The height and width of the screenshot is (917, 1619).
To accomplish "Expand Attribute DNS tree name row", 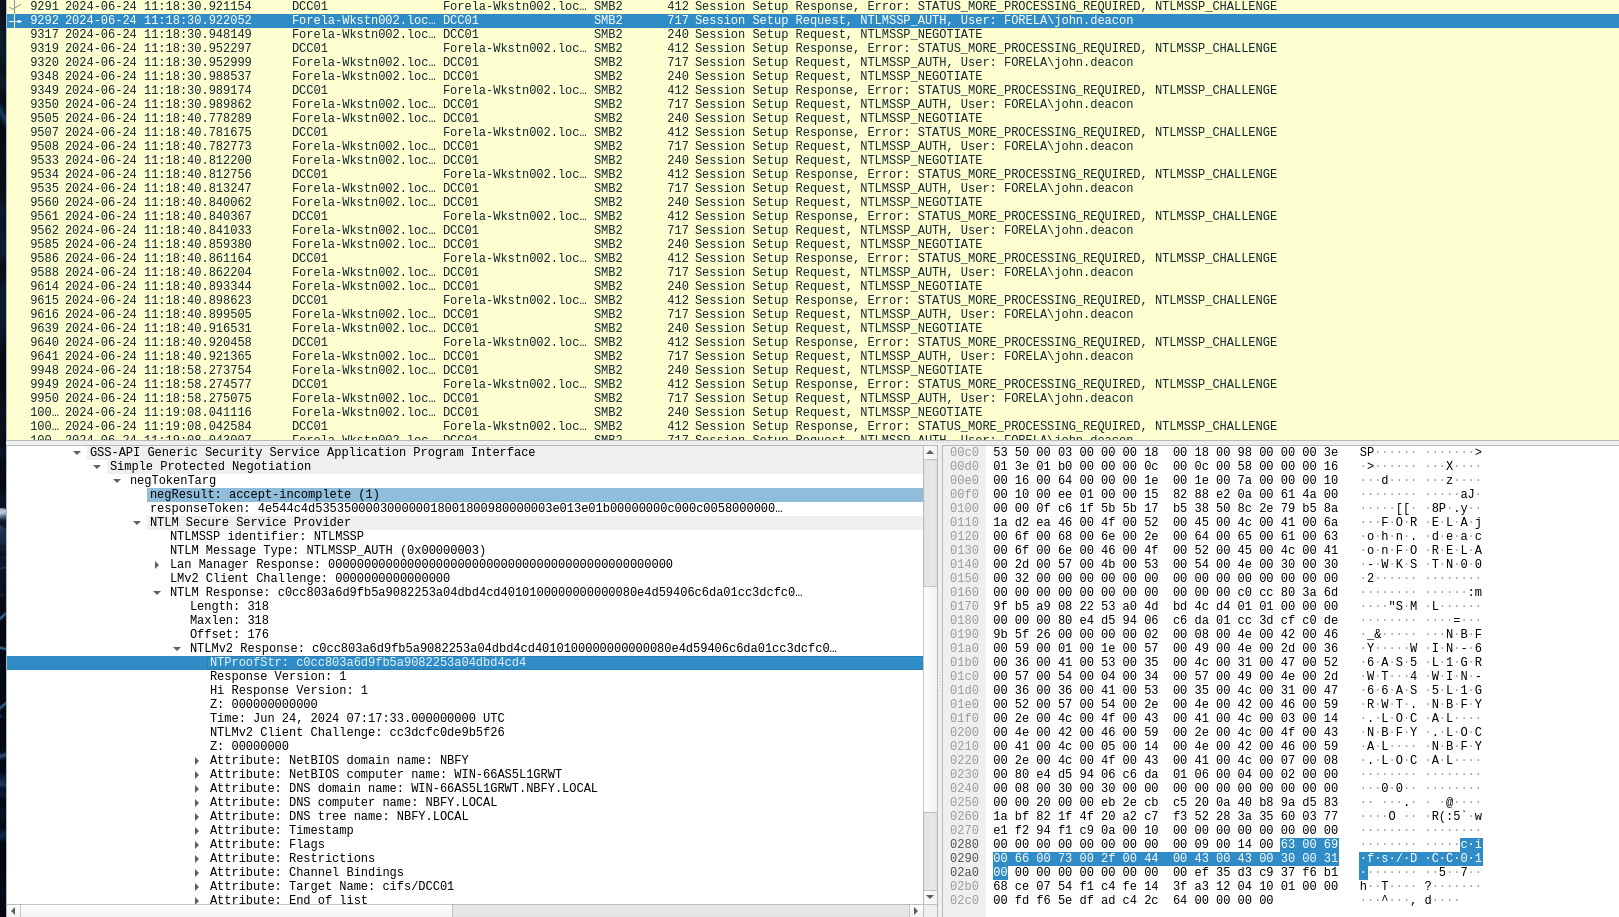I will click(197, 817).
